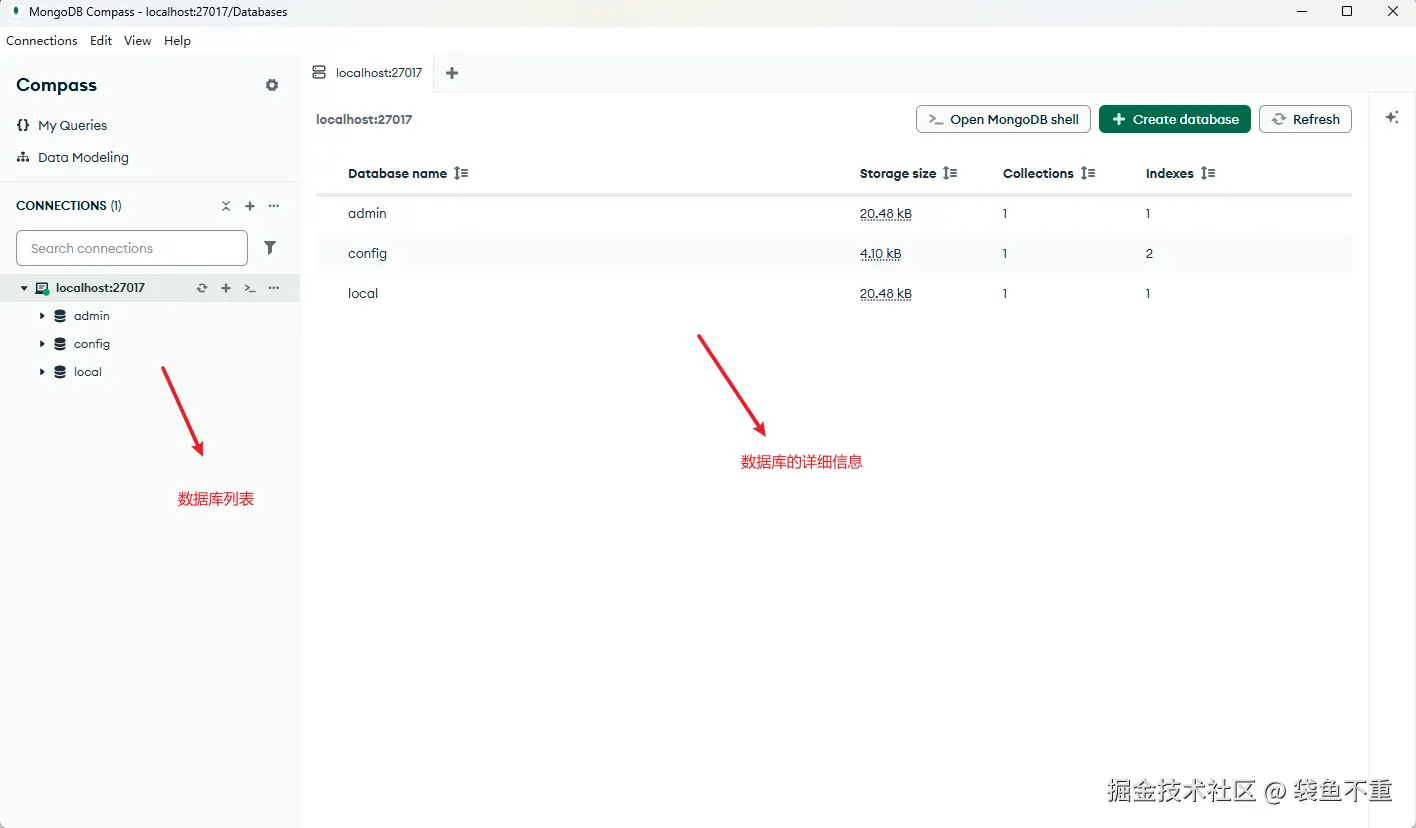Create database plus icon on localhost:27017 row
The width and height of the screenshot is (1416, 828).
pos(226,288)
